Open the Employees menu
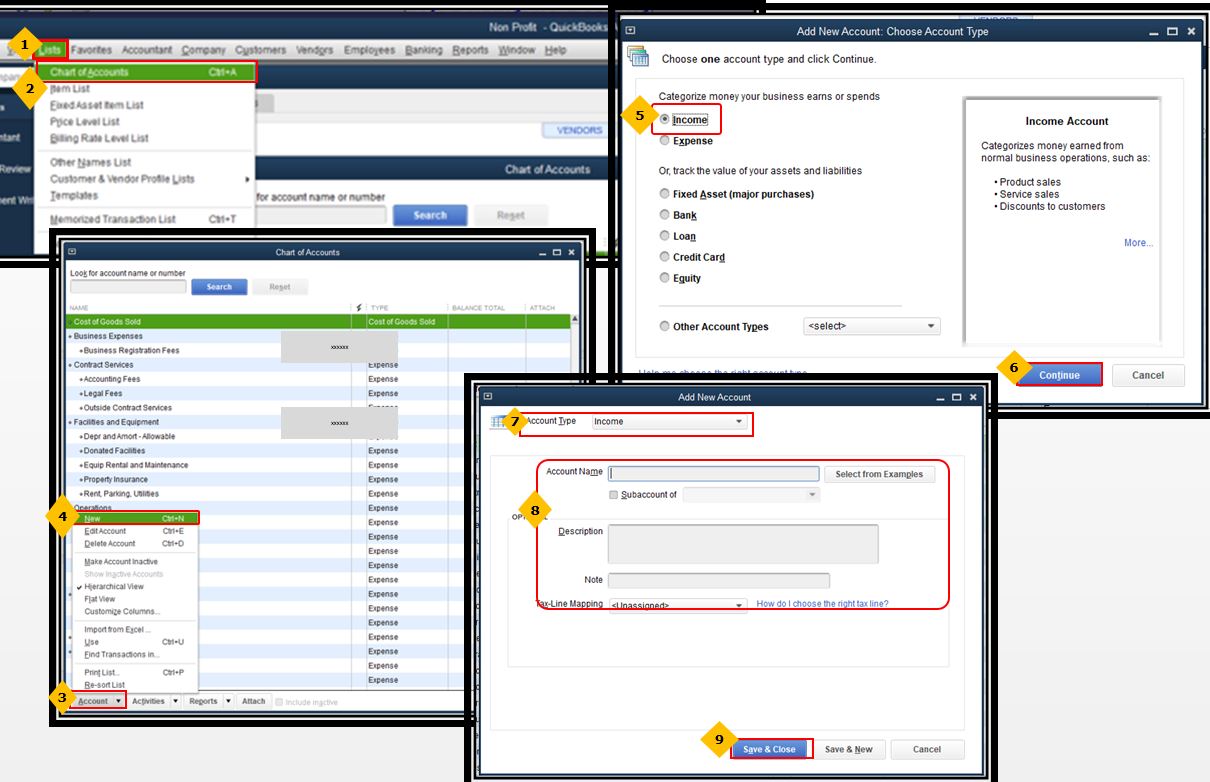Screen dimensions: 1210x782 pos(369,50)
